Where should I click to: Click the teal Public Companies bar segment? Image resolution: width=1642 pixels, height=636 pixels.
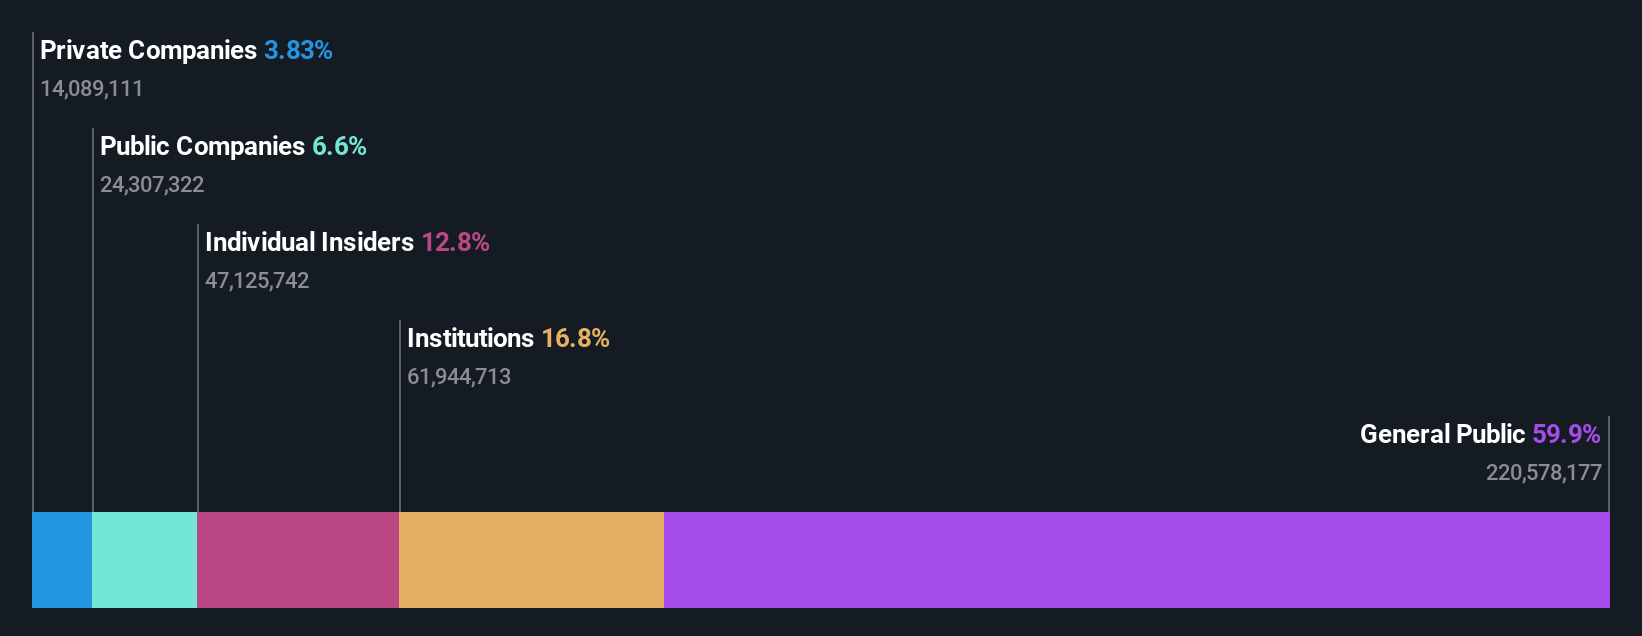coord(145,560)
